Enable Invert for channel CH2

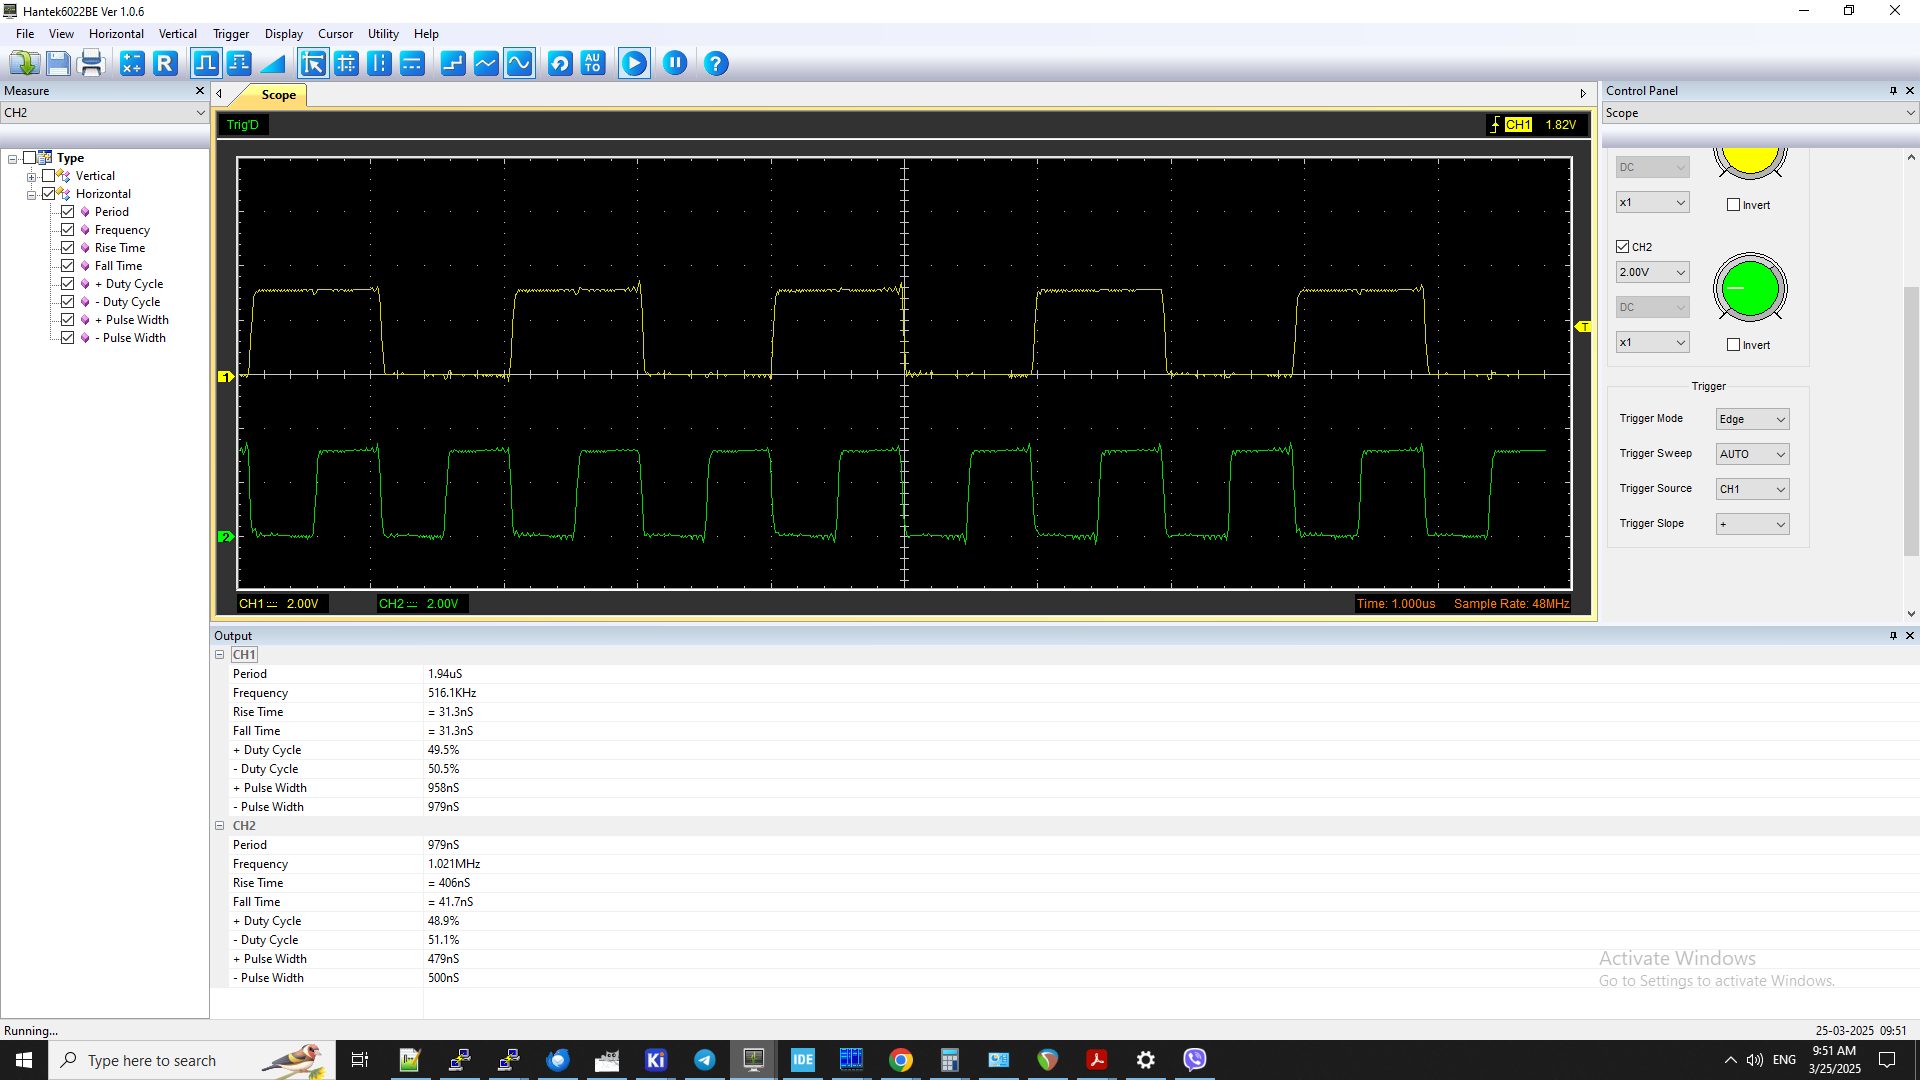point(1734,344)
